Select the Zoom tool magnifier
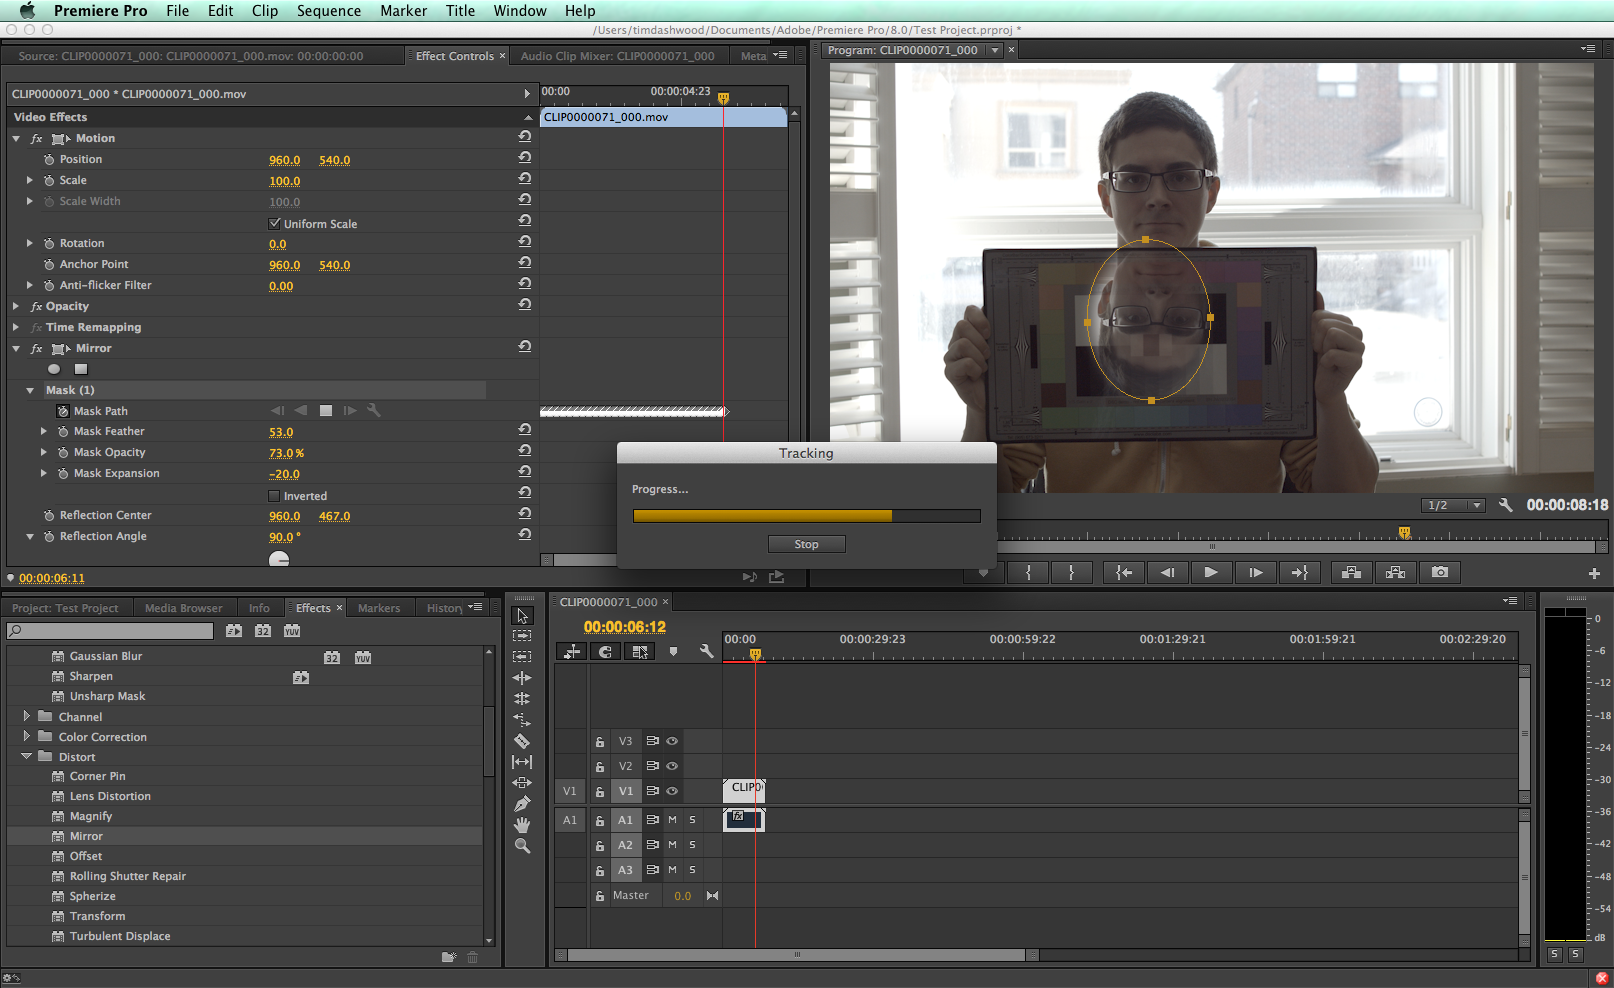Viewport: 1614px width, 988px height. [522, 846]
